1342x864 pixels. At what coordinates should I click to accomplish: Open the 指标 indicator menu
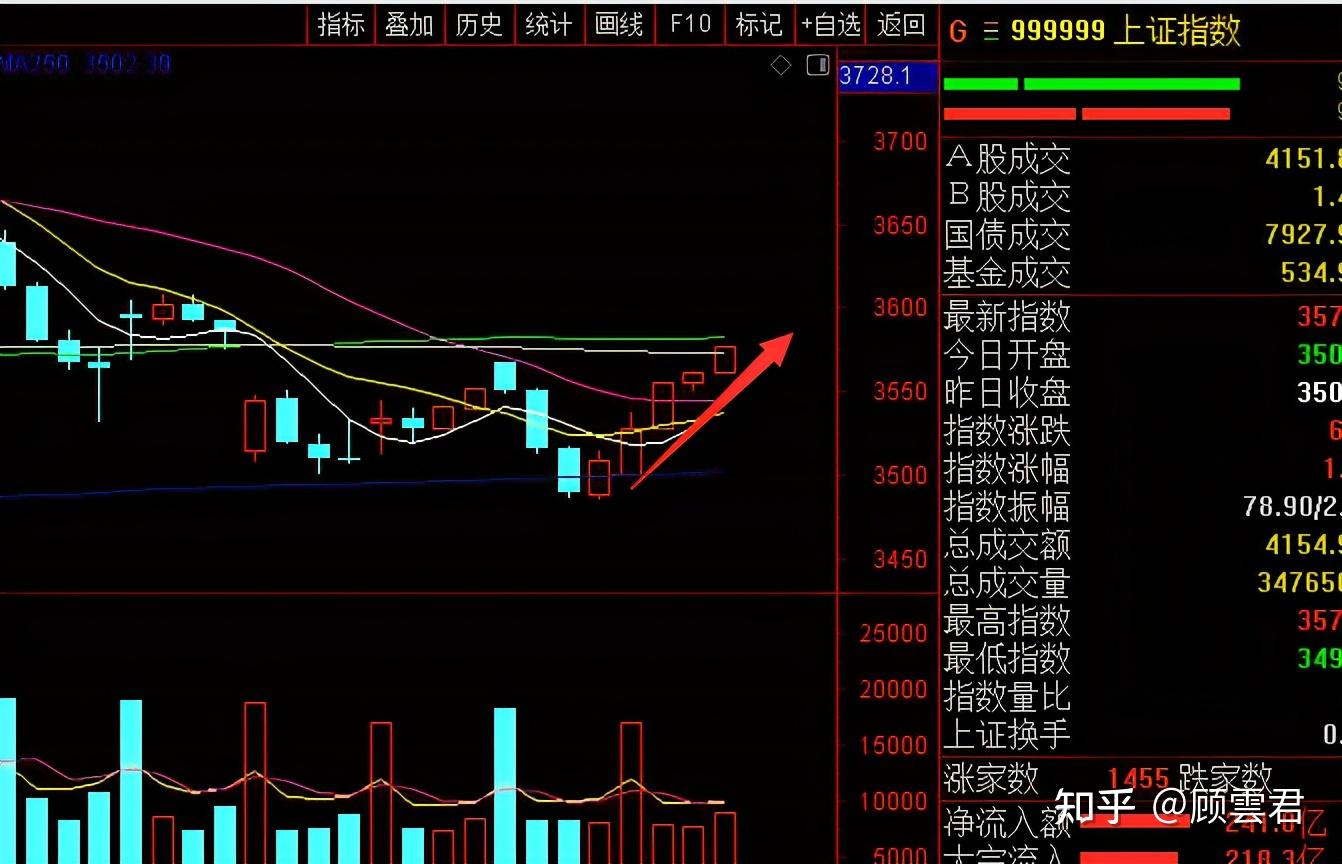click(341, 24)
